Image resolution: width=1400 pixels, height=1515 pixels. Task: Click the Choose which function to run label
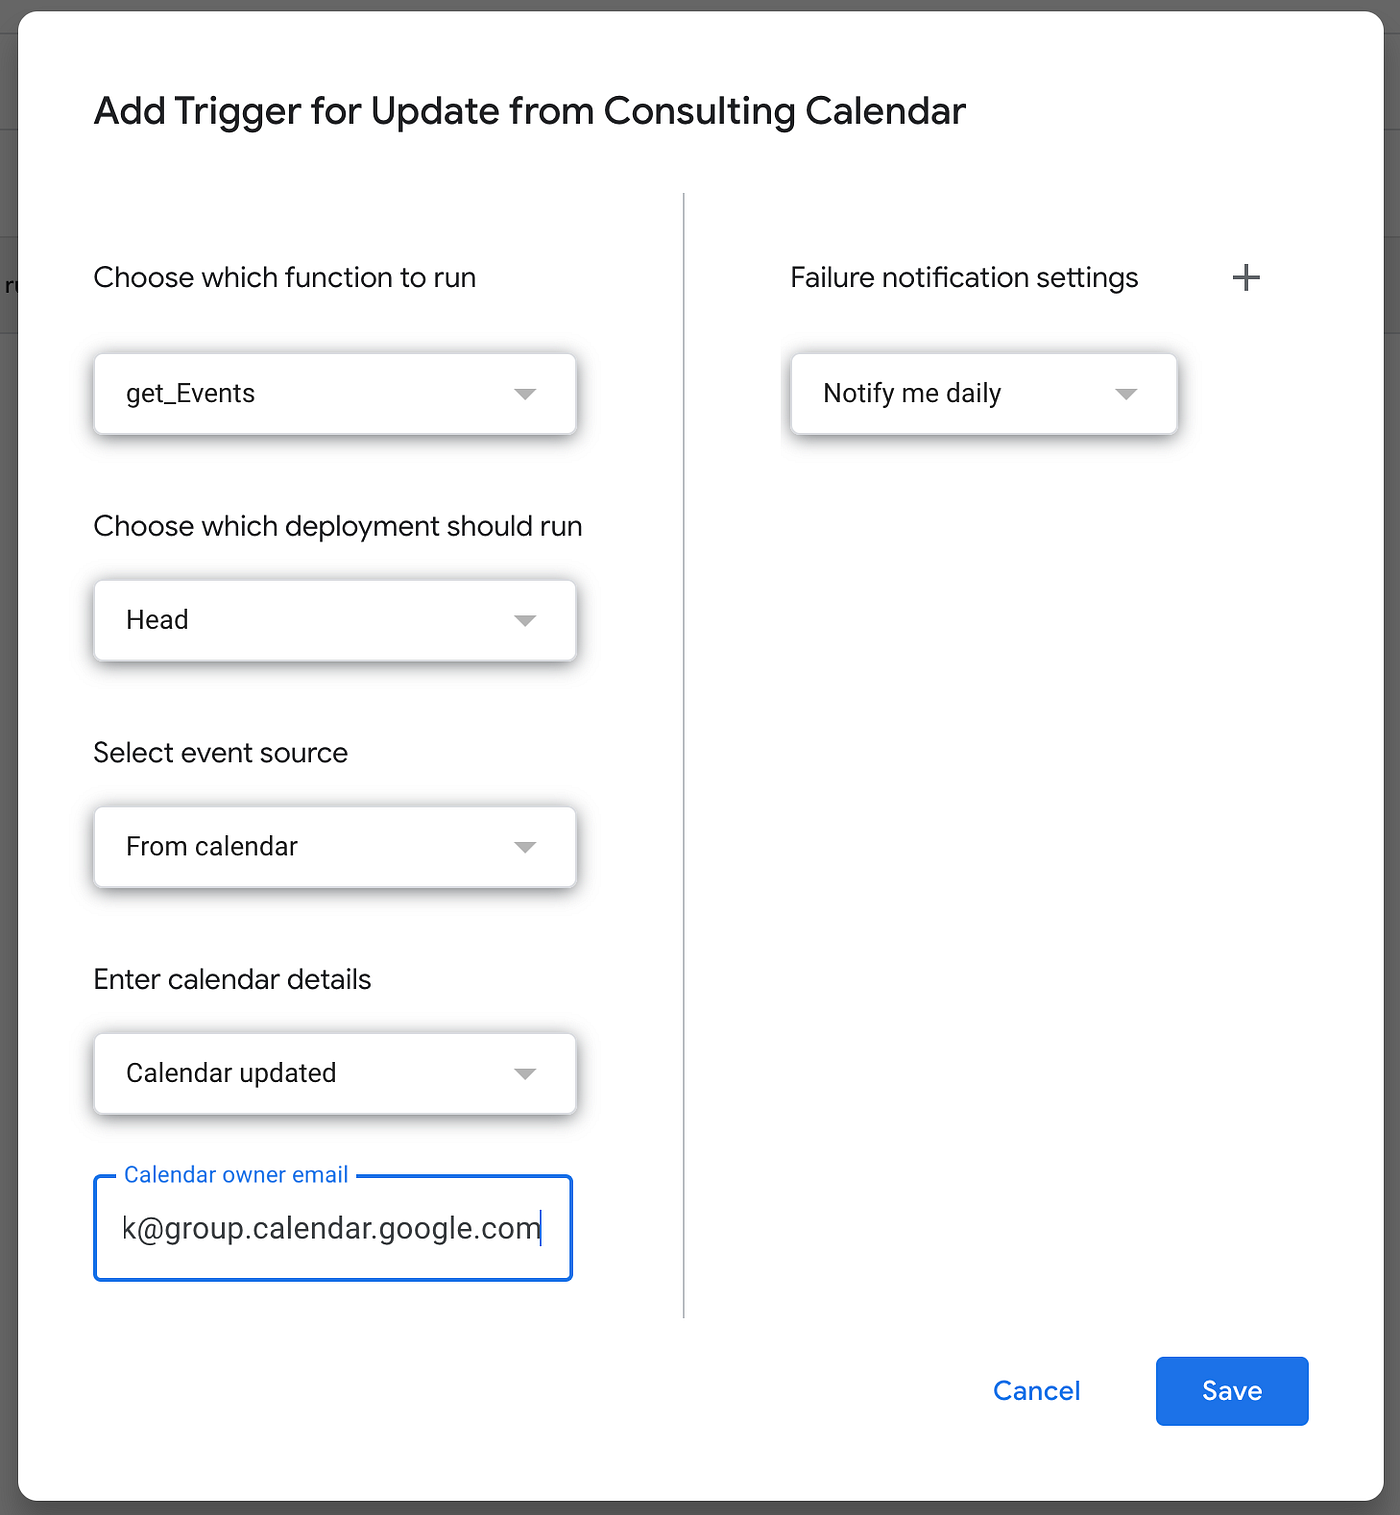point(285,277)
